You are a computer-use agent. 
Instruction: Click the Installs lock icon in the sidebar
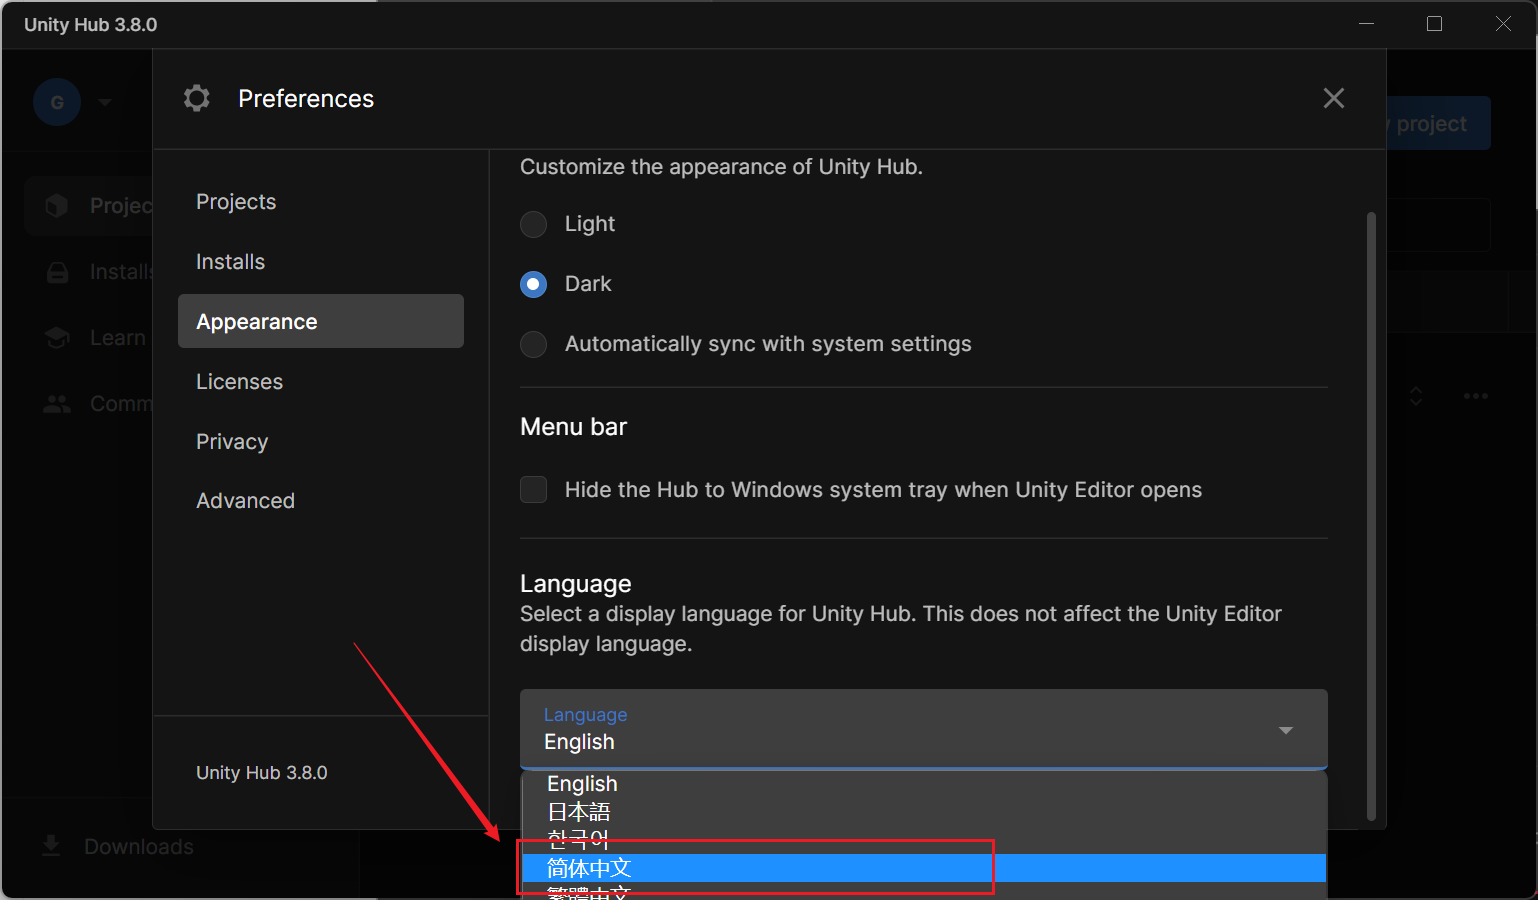tap(58, 272)
